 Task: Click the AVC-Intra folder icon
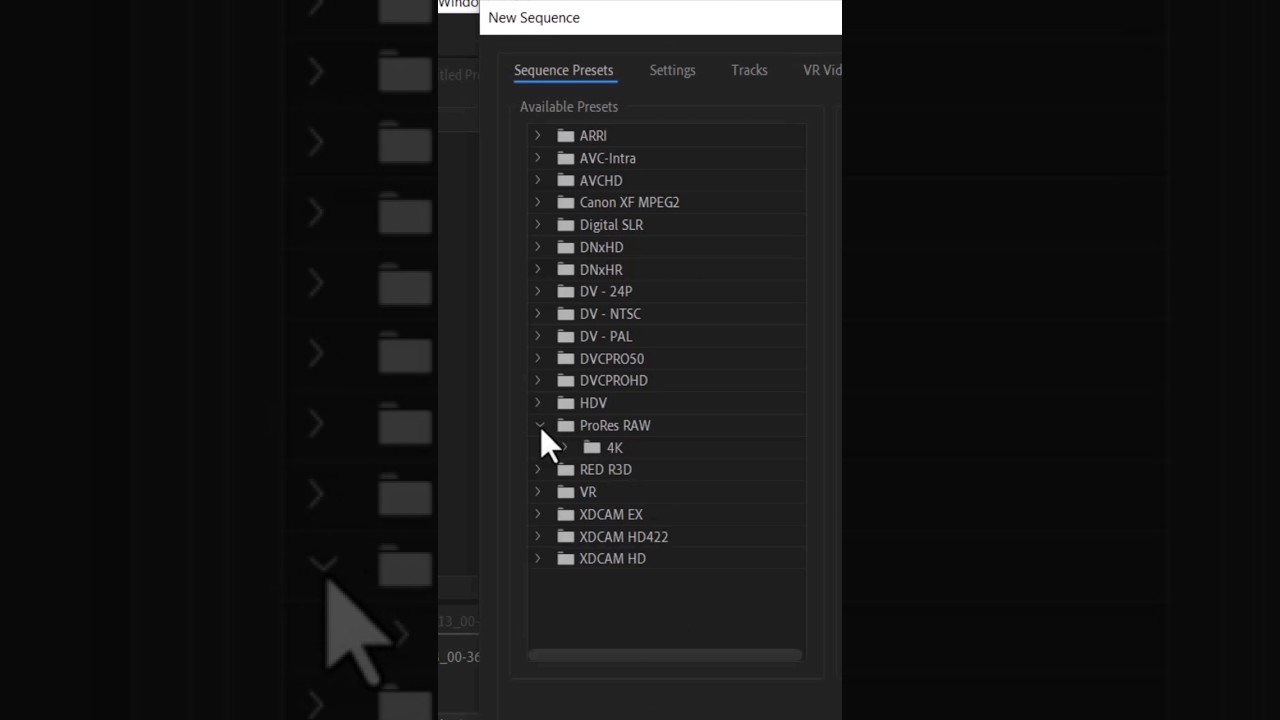(x=565, y=158)
